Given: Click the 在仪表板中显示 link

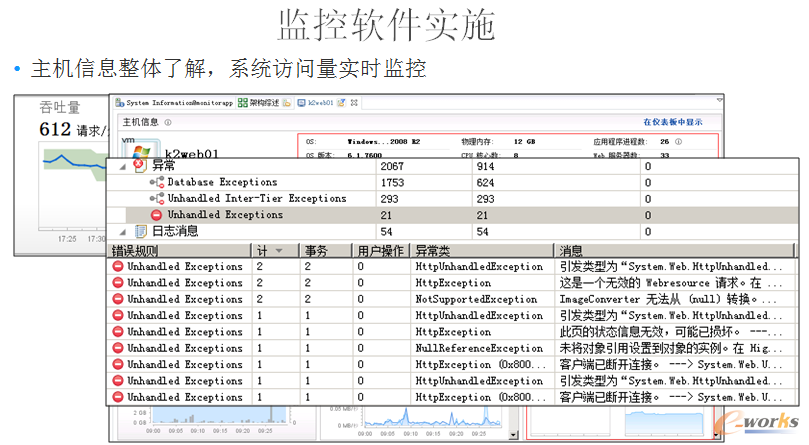Looking at the screenshot, I should point(672,122).
